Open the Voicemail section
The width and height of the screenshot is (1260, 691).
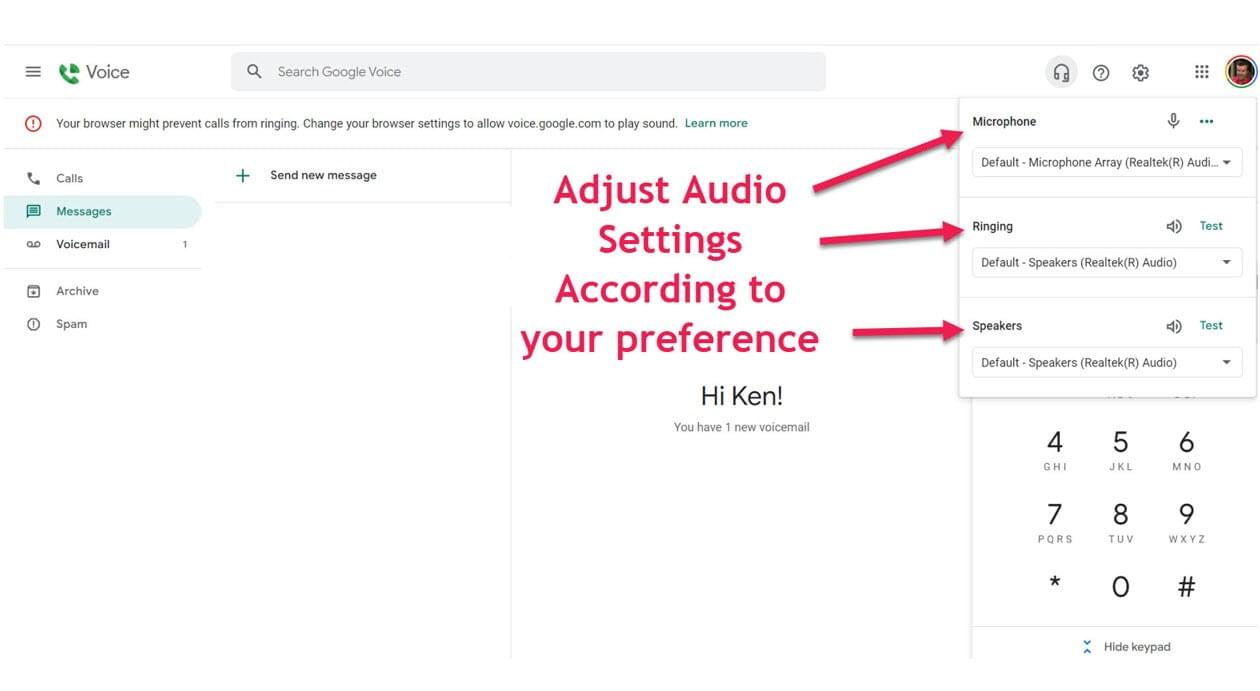[83, 244]
